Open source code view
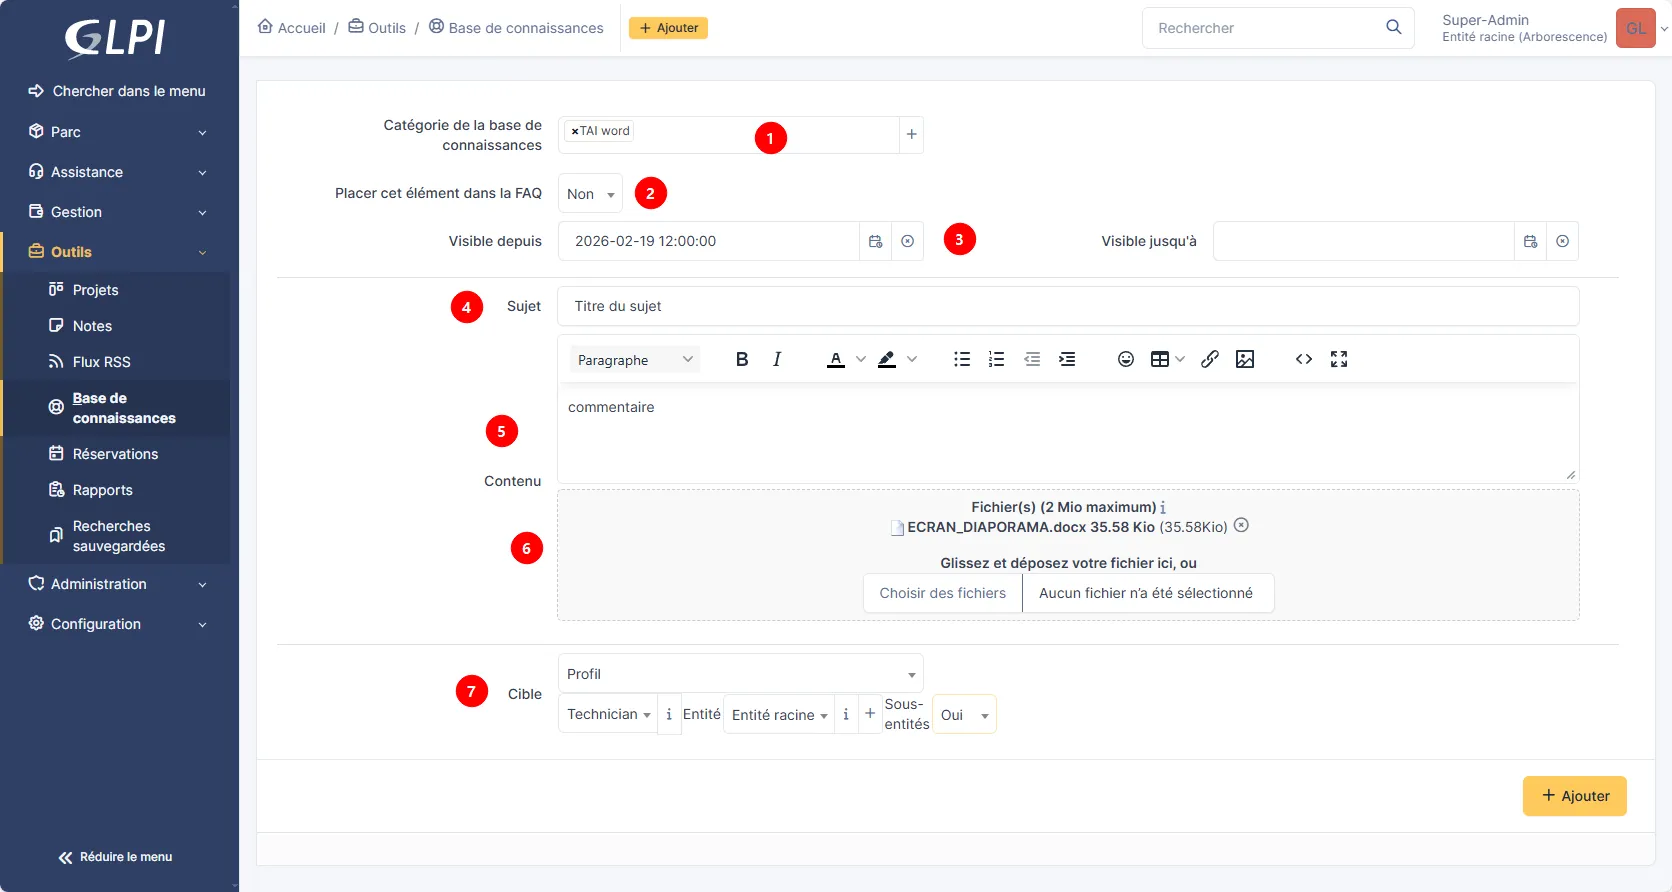This screenshot has height=892, width=1672. (x=1304, y=359)
